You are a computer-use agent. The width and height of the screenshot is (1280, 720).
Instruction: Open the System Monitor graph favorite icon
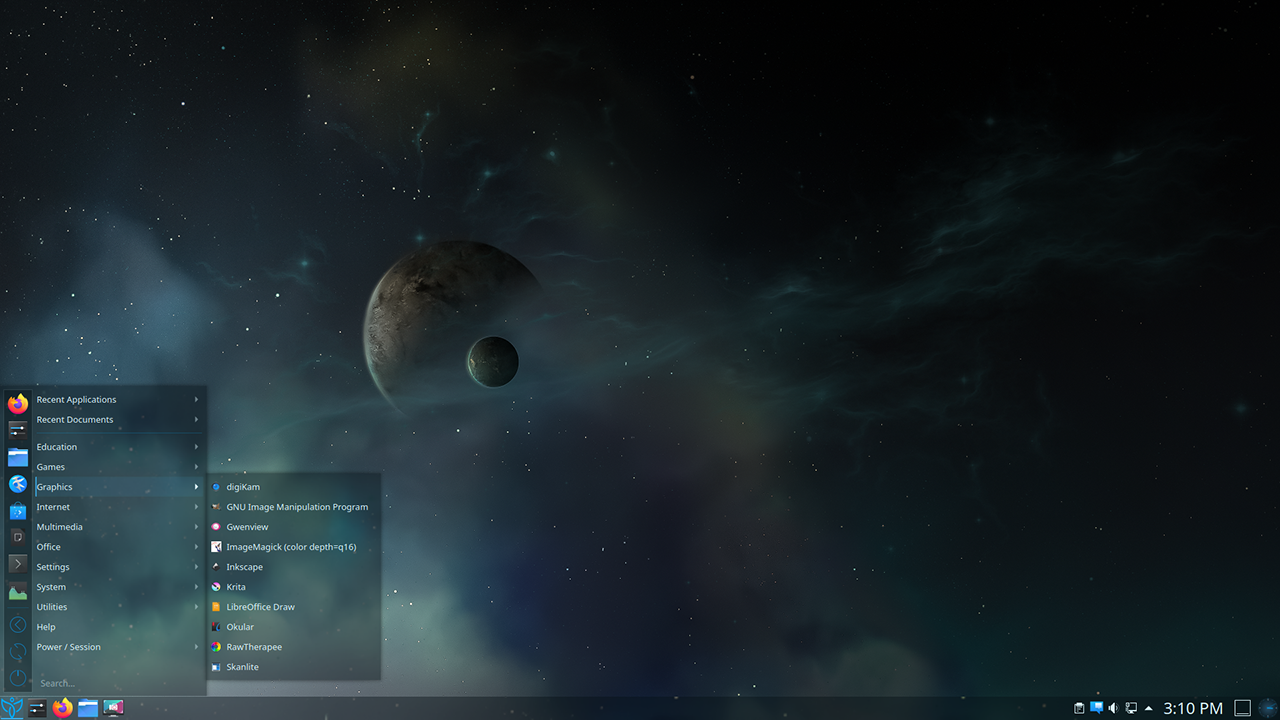(18, 592)
